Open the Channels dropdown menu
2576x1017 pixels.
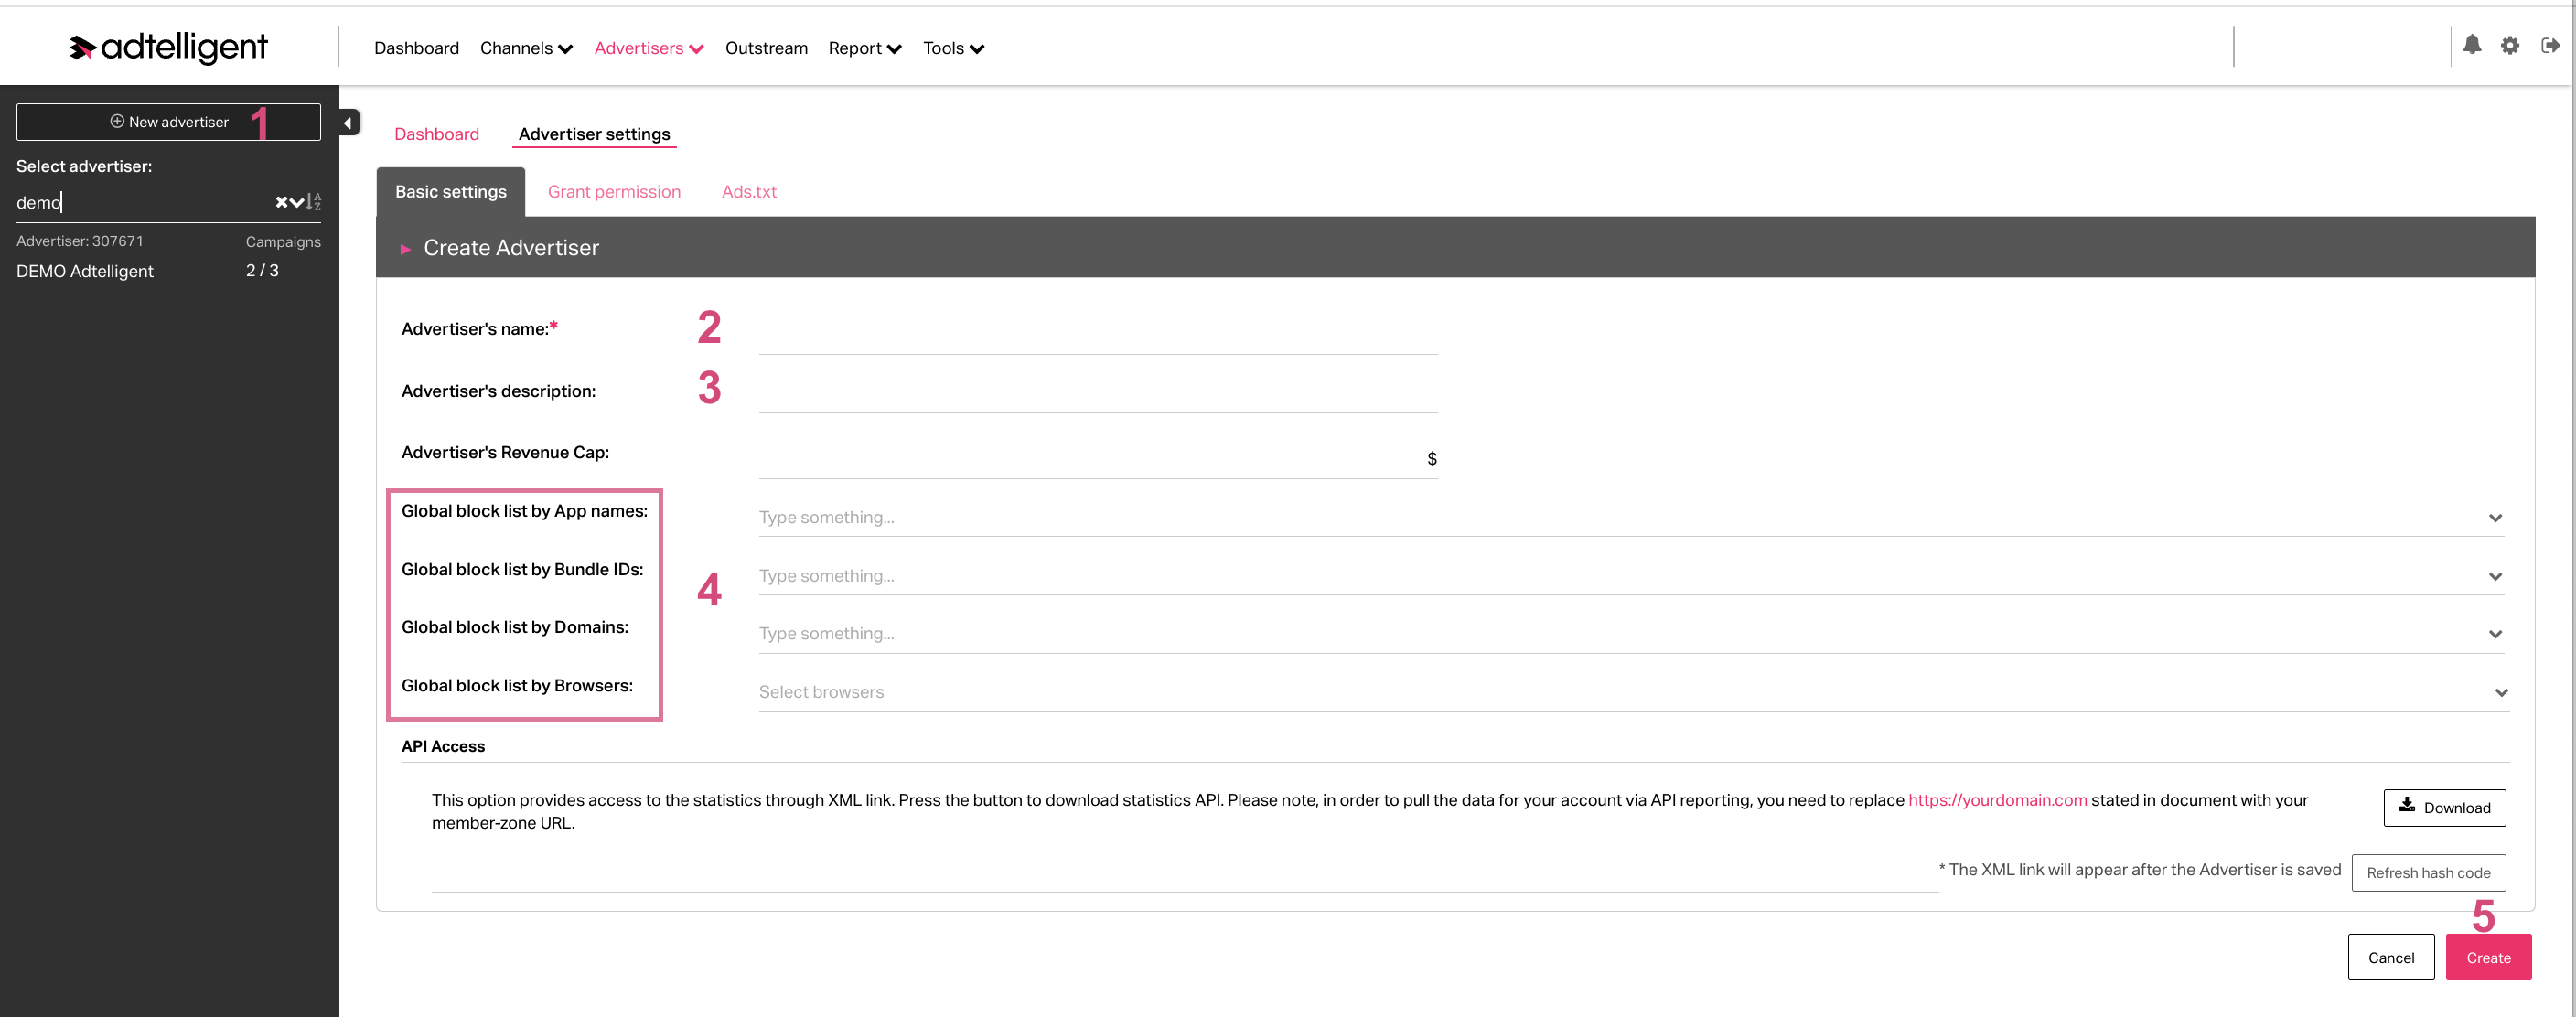pyautogui.click(x=526, y=48)
